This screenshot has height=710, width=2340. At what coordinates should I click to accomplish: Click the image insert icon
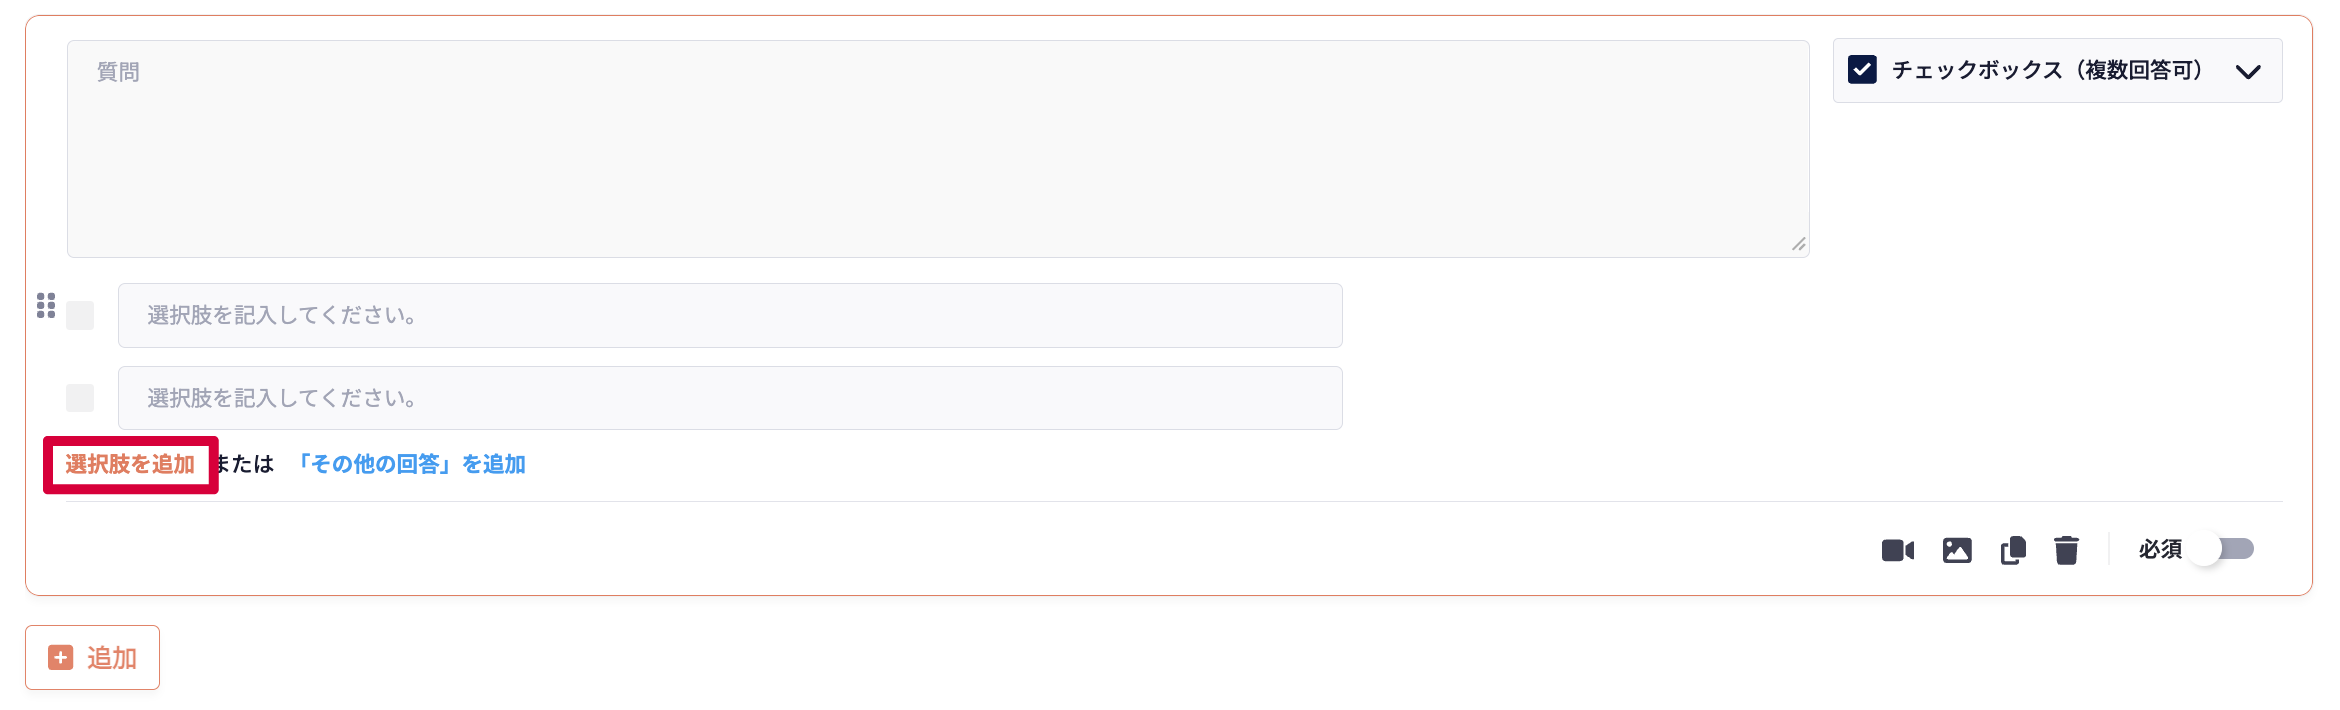click(1957, 550)
